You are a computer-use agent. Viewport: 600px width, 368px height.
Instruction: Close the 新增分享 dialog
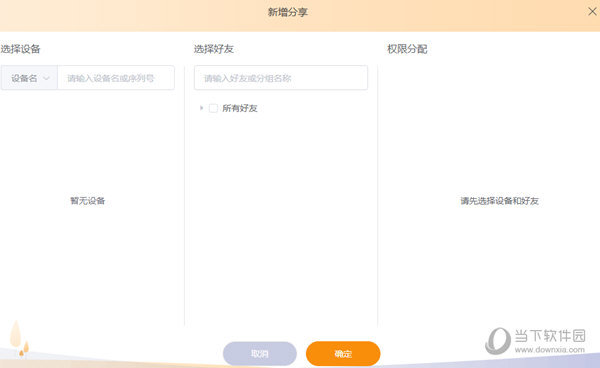(592, 11)
